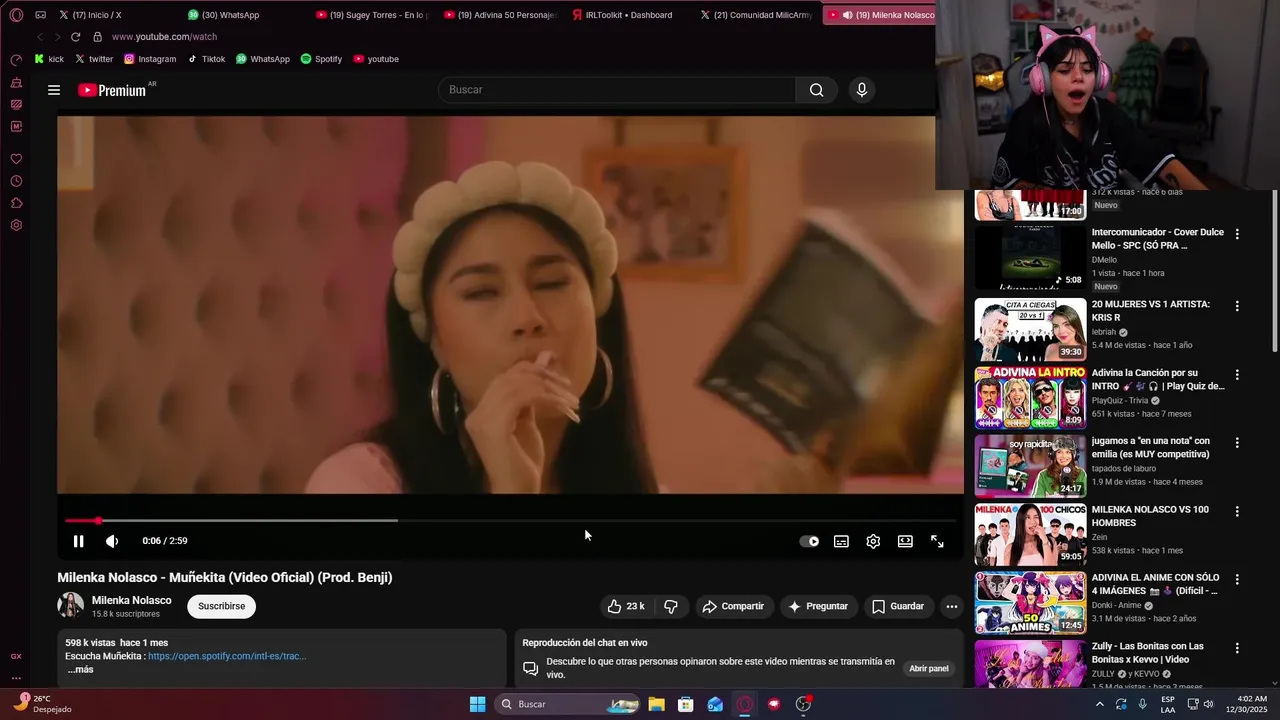Reload the current page
This screenshot has height=720, width=1280.
75,37
